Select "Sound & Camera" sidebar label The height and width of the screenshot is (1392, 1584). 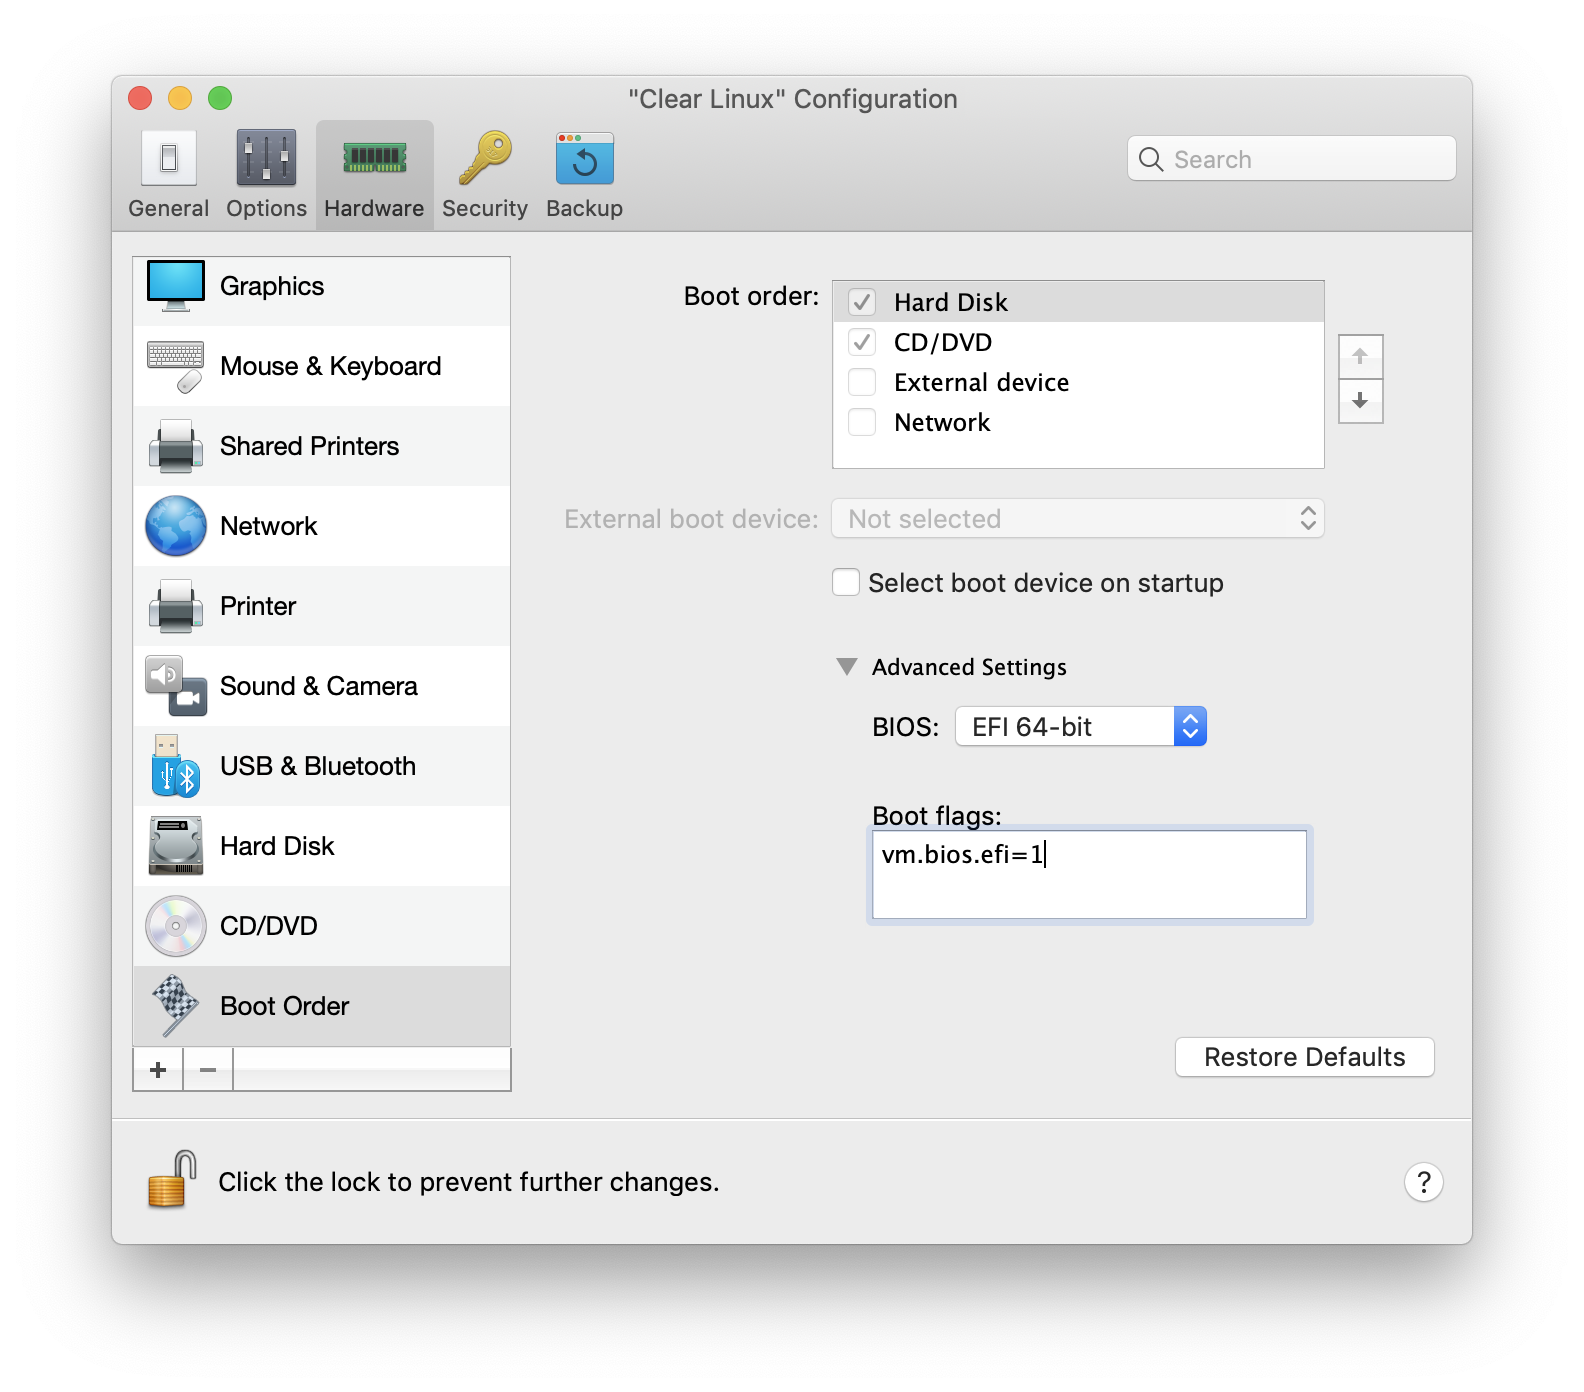click(319, 686)
